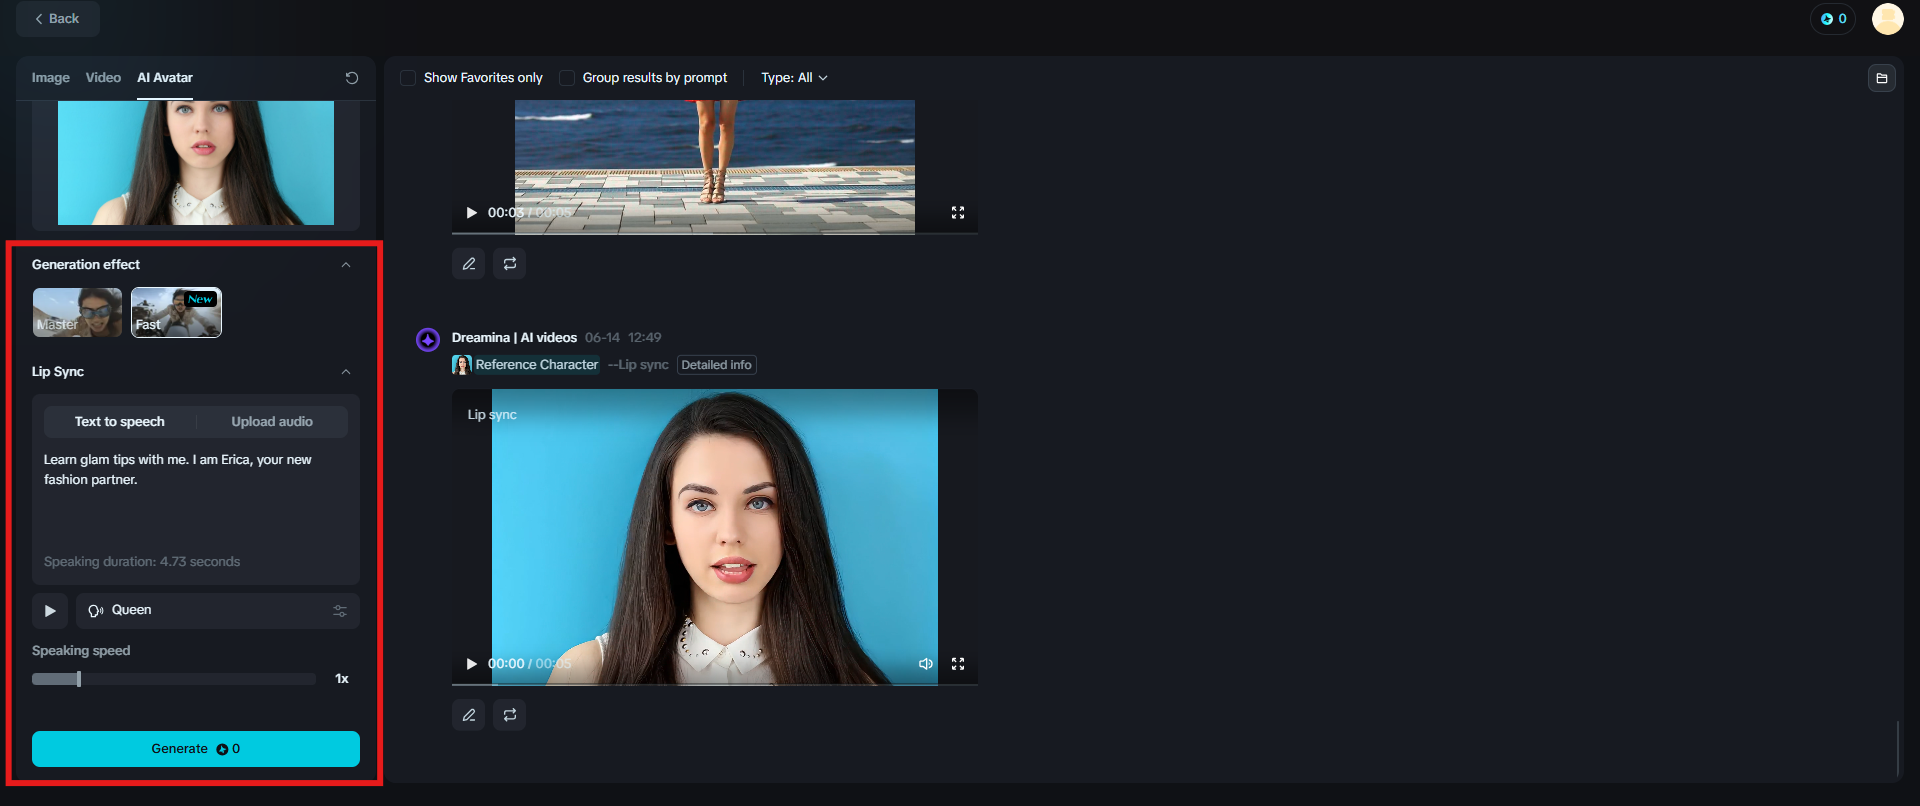Enable Group results by prompt checkbox

pos(567,78)
